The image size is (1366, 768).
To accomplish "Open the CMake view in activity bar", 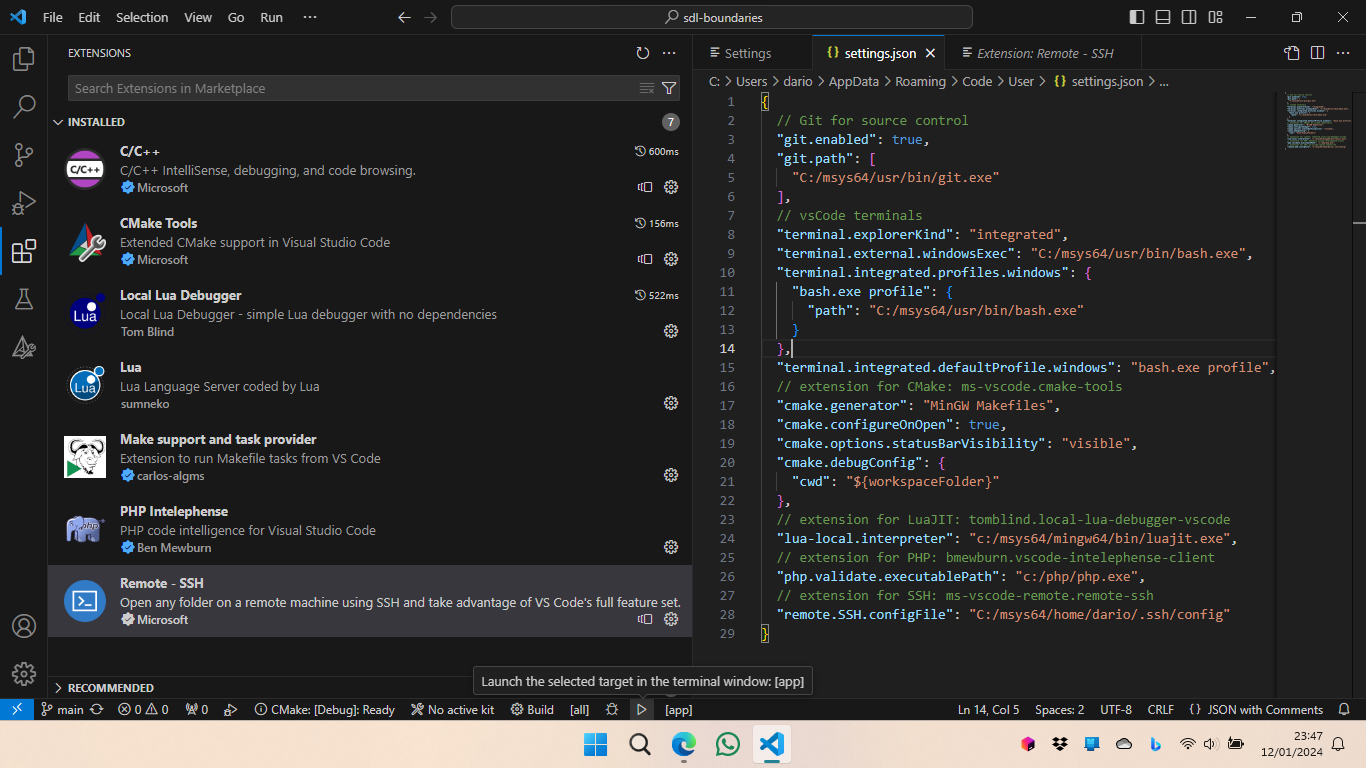I will coord(24,347).
